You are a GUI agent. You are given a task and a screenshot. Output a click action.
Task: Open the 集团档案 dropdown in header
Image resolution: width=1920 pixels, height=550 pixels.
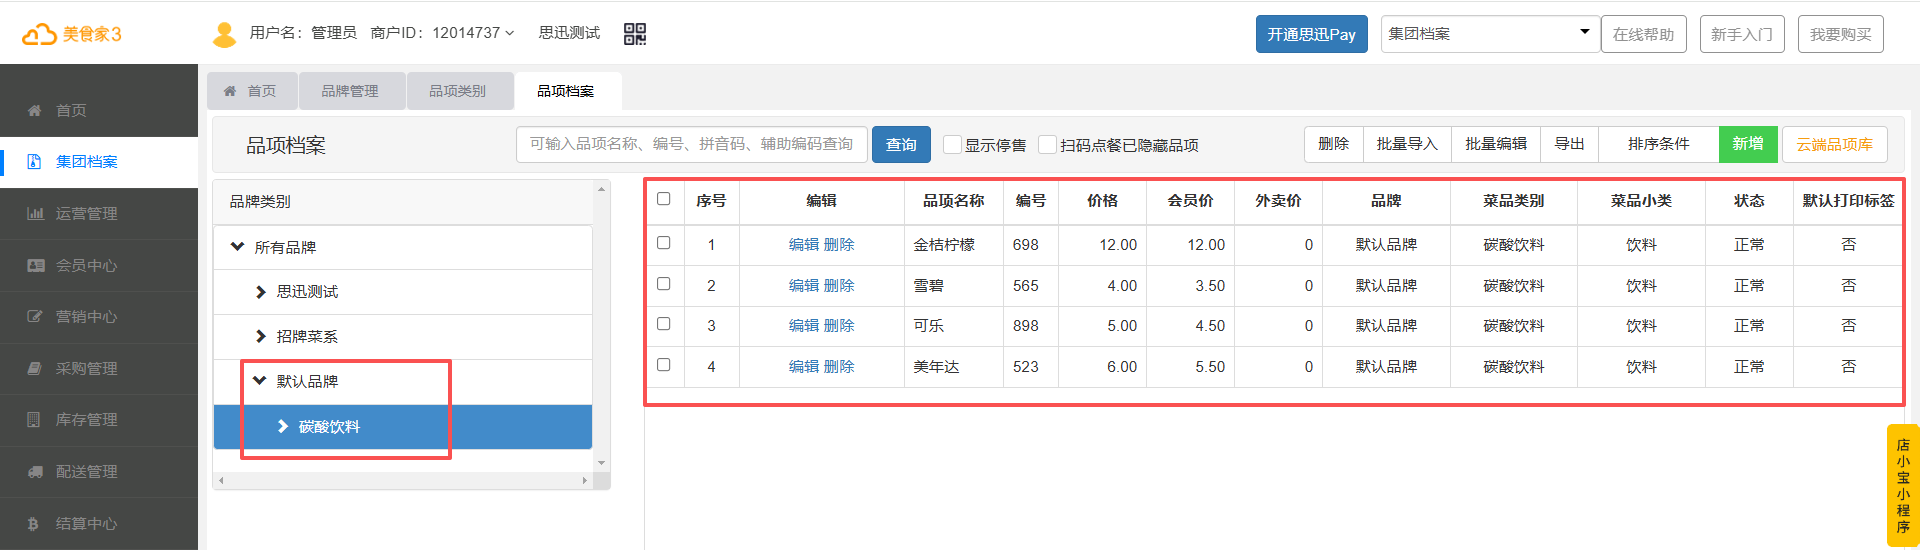[1488, 34]
